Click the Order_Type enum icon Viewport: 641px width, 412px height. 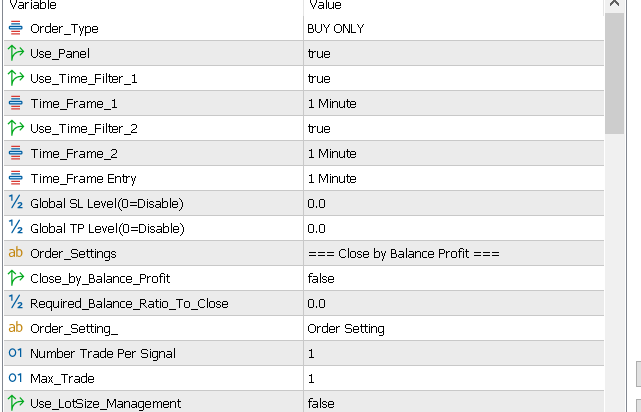click(15, 29)
